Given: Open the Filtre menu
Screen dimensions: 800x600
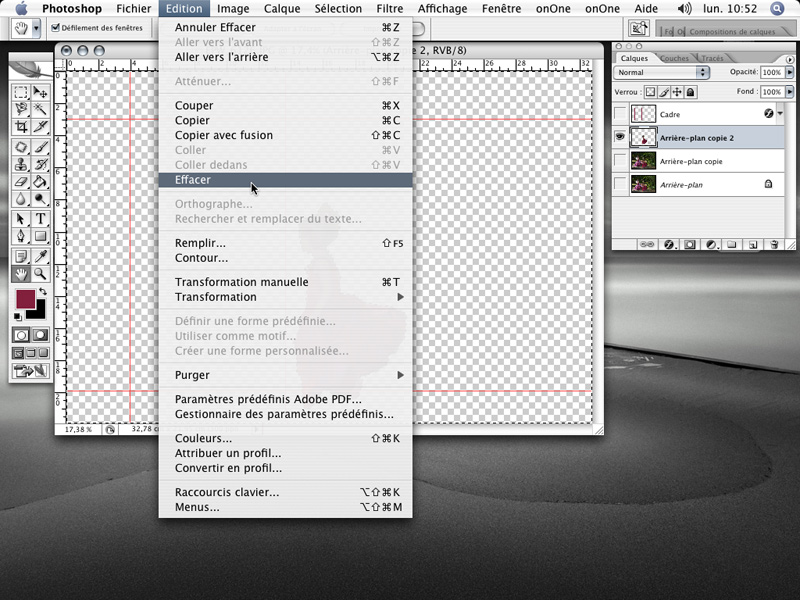Looking at the screenshot, I should click(390, 9).
